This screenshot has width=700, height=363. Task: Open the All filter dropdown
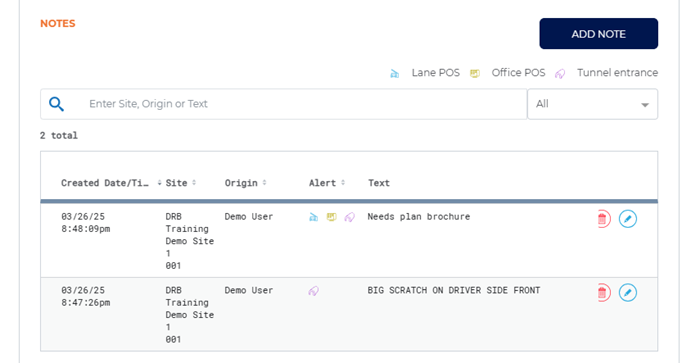point(592,104)
